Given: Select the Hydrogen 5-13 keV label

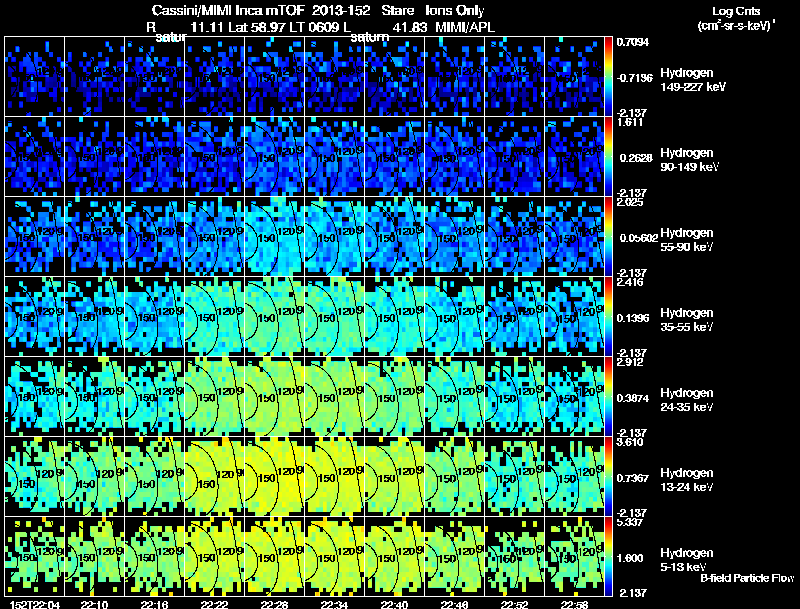Looking at the screenshot, I should coord(687,560).
